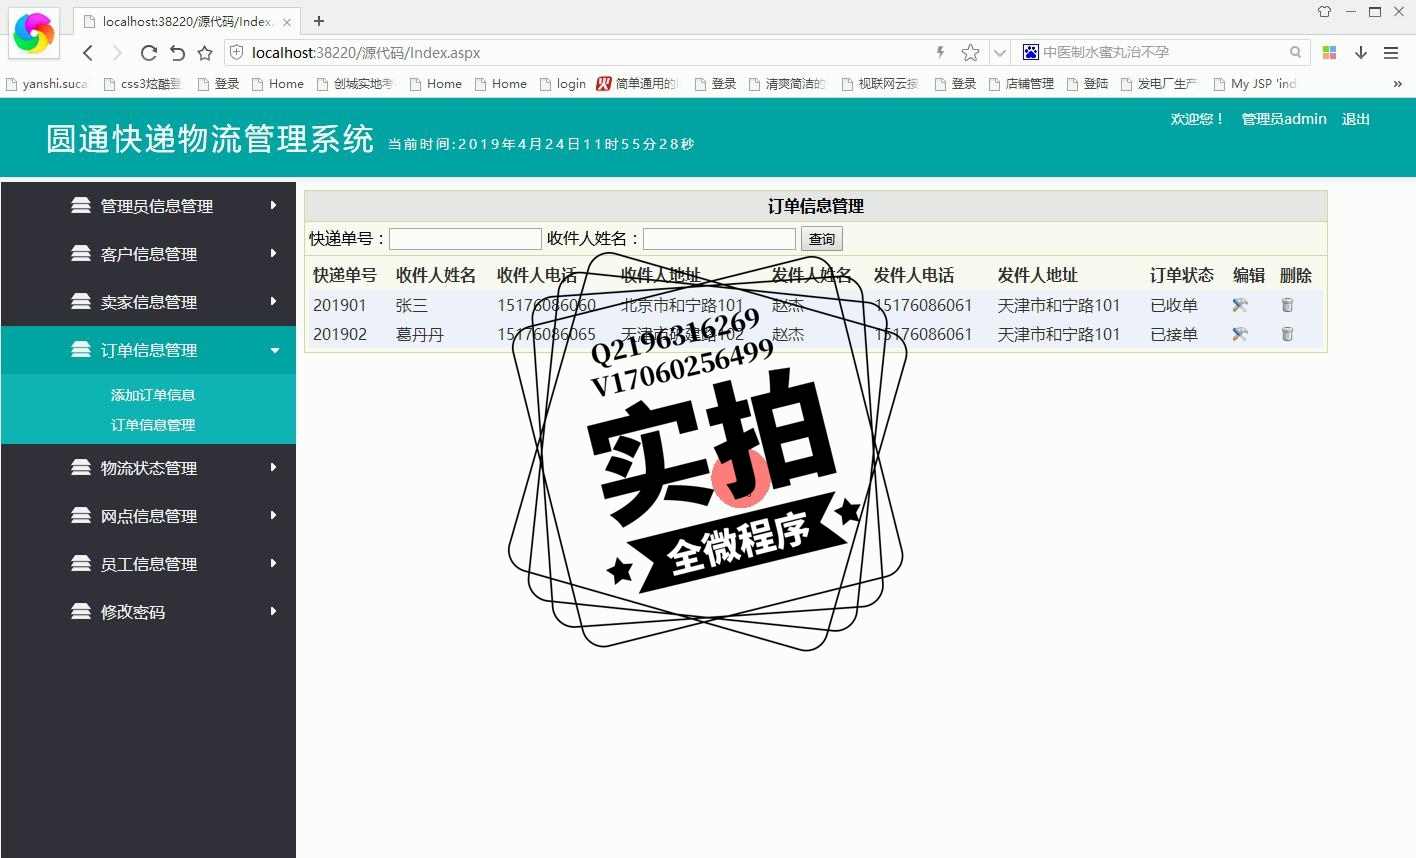
Task: Click the favorite star inside address bar
Action: [x=970, y=53]
